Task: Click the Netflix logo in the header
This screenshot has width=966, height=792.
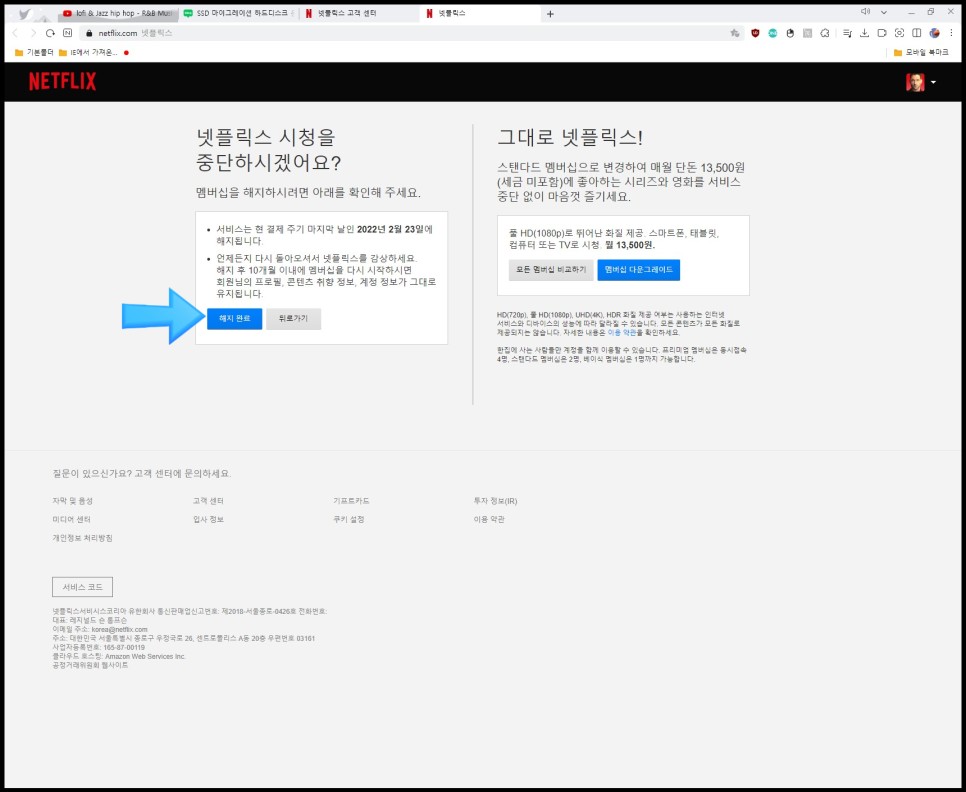Action: pos(62,81)
